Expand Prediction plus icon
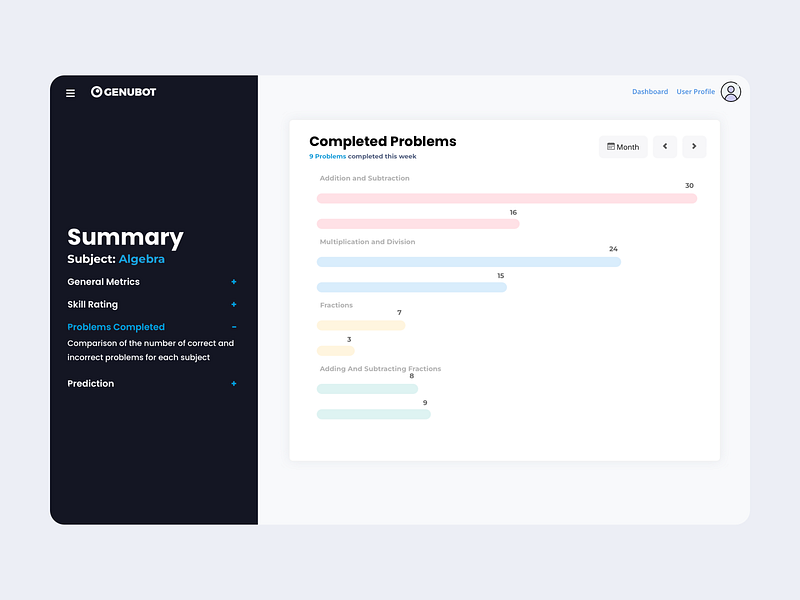Viewport: 800px width, 600px height. (234, 384)
